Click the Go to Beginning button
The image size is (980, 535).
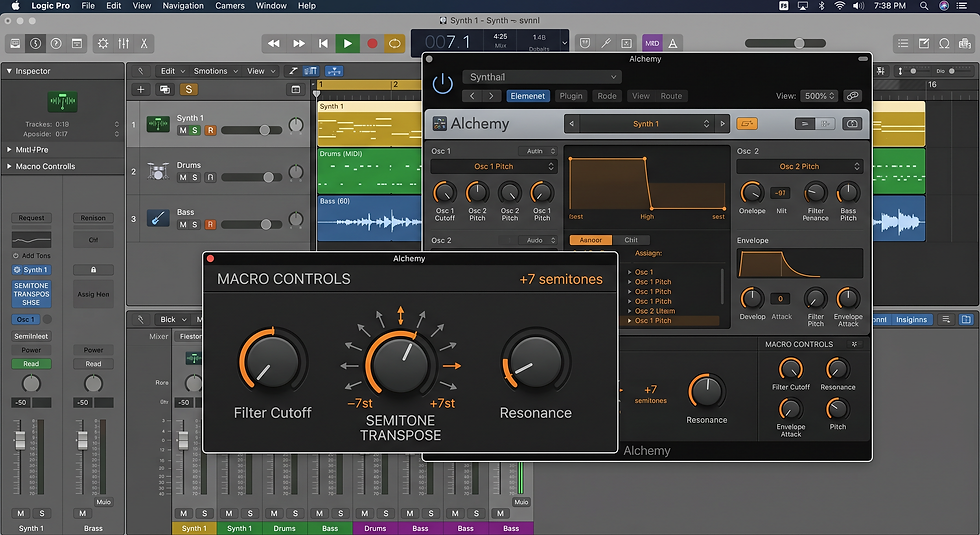[323, 44]
